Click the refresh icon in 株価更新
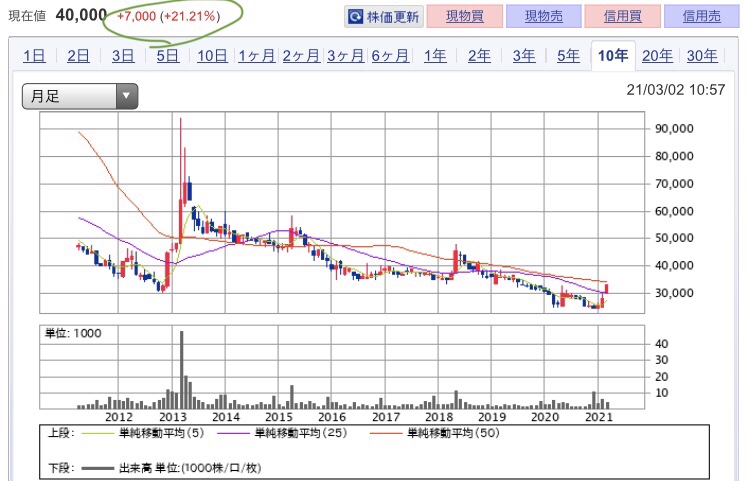Viewport: 749px width, 481px height. click(x=355, y=17)
